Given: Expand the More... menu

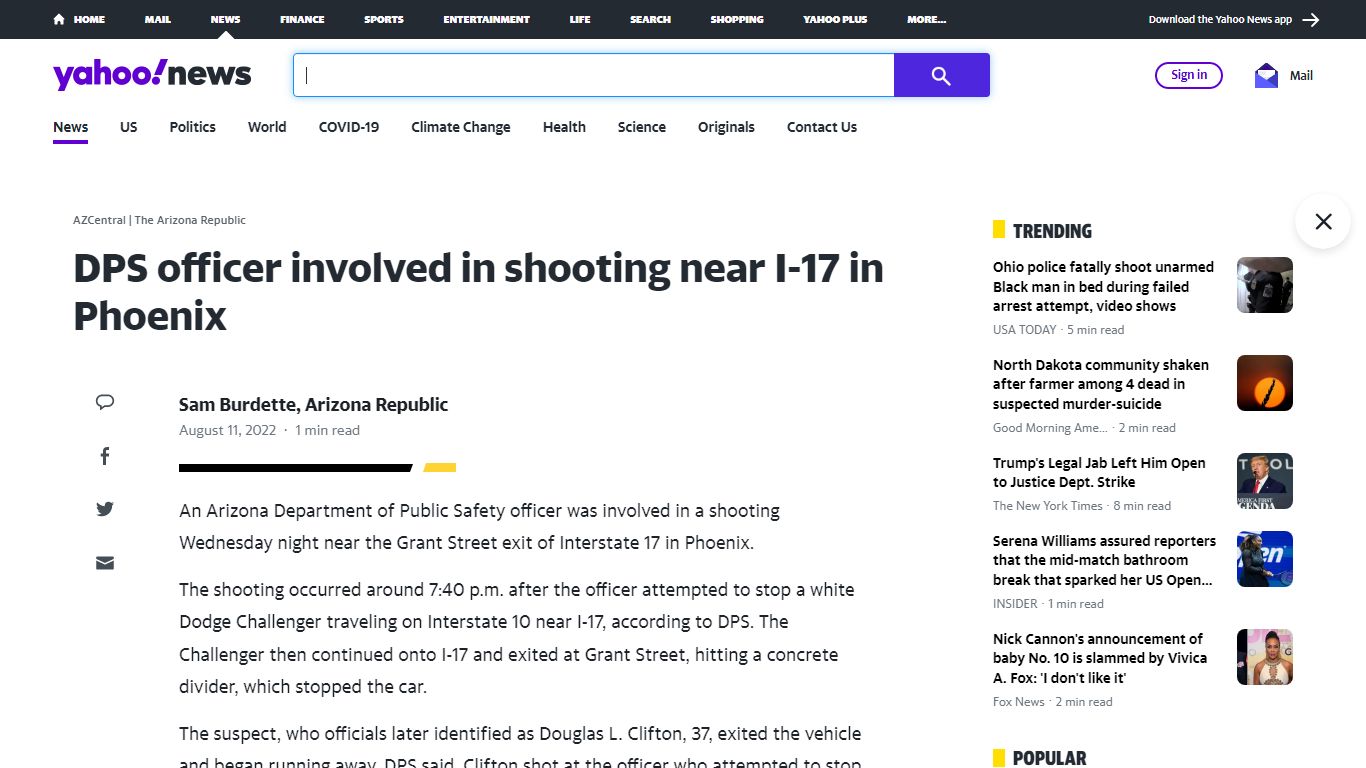Looking at the screenshot, I should pyautogui.click(x=927, y=19).
